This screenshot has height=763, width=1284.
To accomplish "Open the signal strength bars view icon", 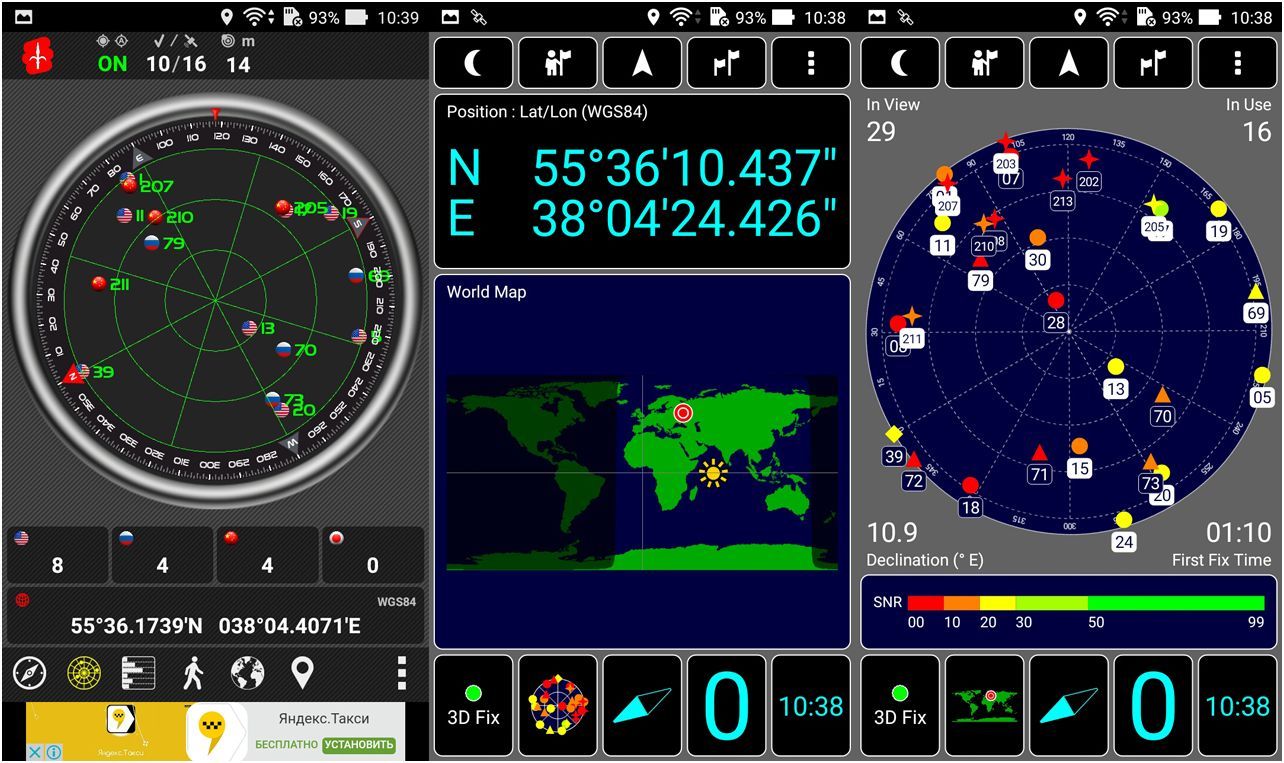I will tap(138, 673).
